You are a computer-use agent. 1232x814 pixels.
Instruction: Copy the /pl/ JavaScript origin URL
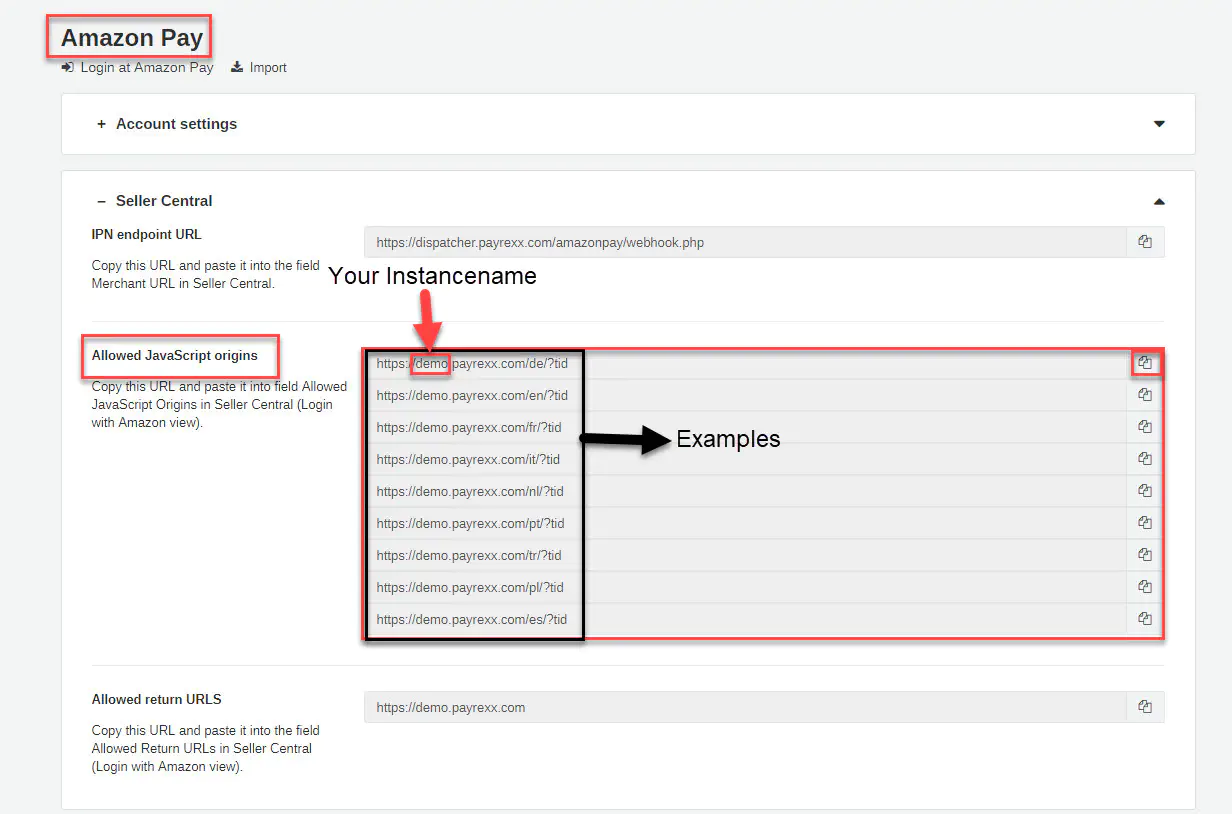1145,587
